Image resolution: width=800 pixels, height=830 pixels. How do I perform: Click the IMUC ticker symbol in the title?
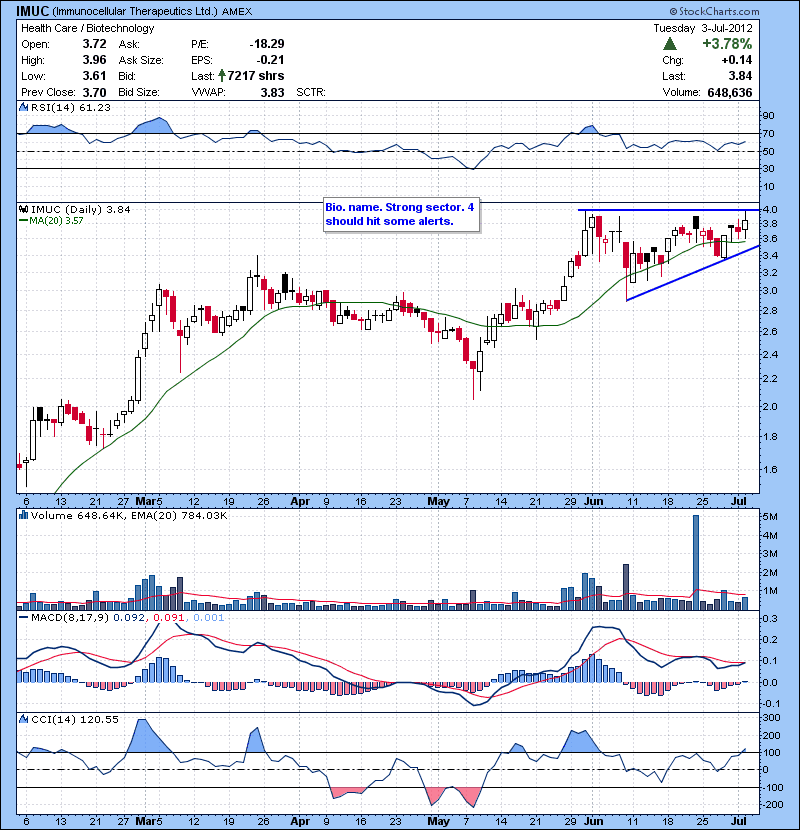33,11
